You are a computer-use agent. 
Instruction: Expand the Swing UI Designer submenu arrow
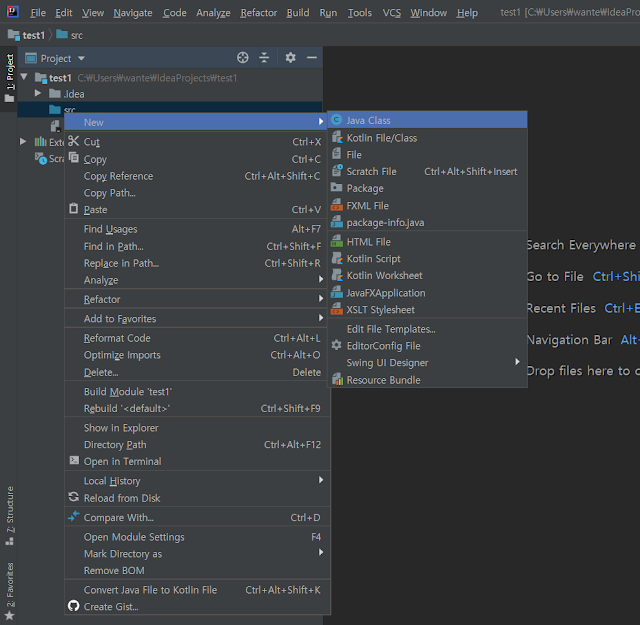(518, 362)
